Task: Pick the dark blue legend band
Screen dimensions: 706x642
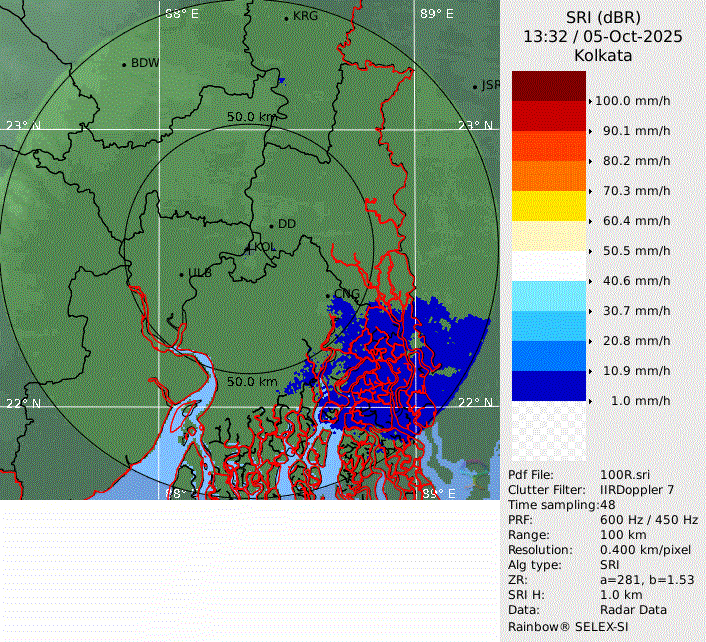Action: 548,386
